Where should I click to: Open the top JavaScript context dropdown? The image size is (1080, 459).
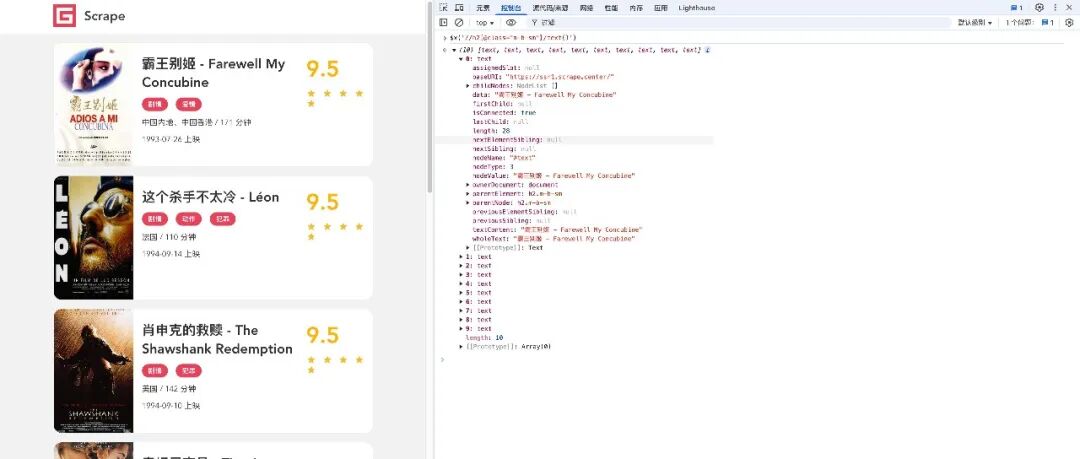click(485, 23)
